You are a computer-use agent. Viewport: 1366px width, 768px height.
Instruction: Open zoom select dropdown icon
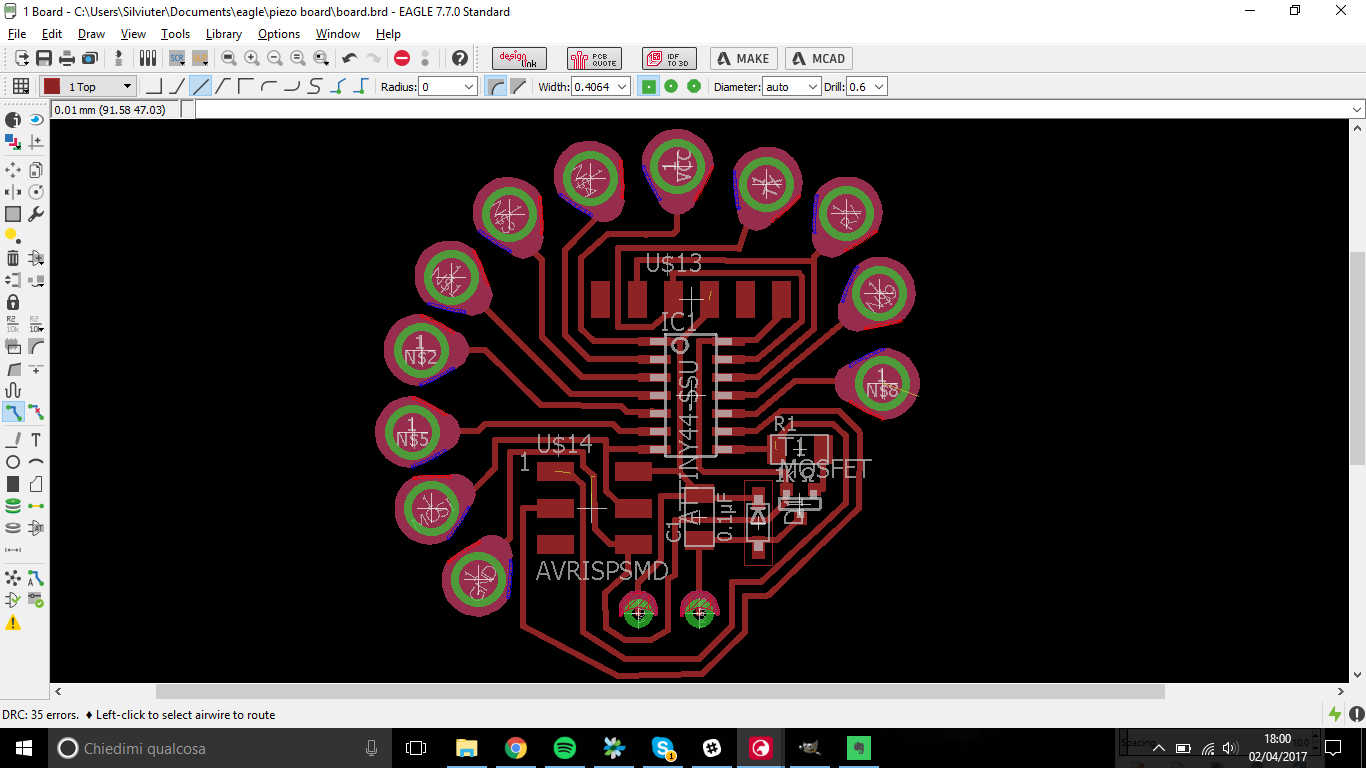click(x=322, y=59)
